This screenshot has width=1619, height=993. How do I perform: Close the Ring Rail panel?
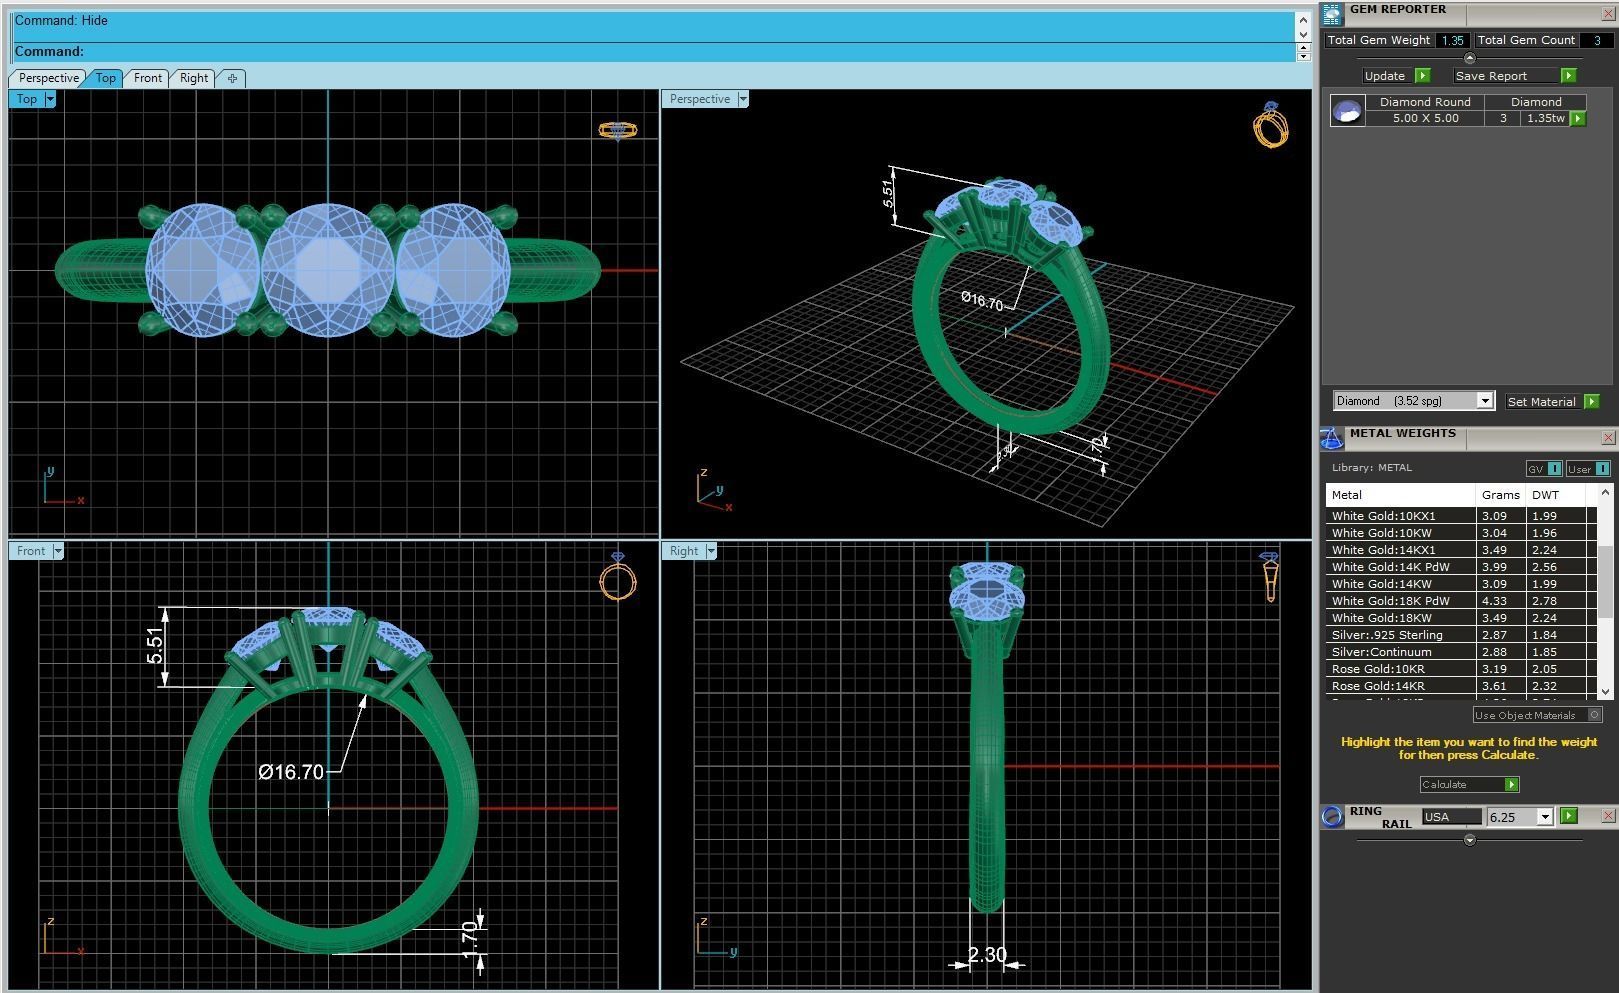tap(1608, 816)
